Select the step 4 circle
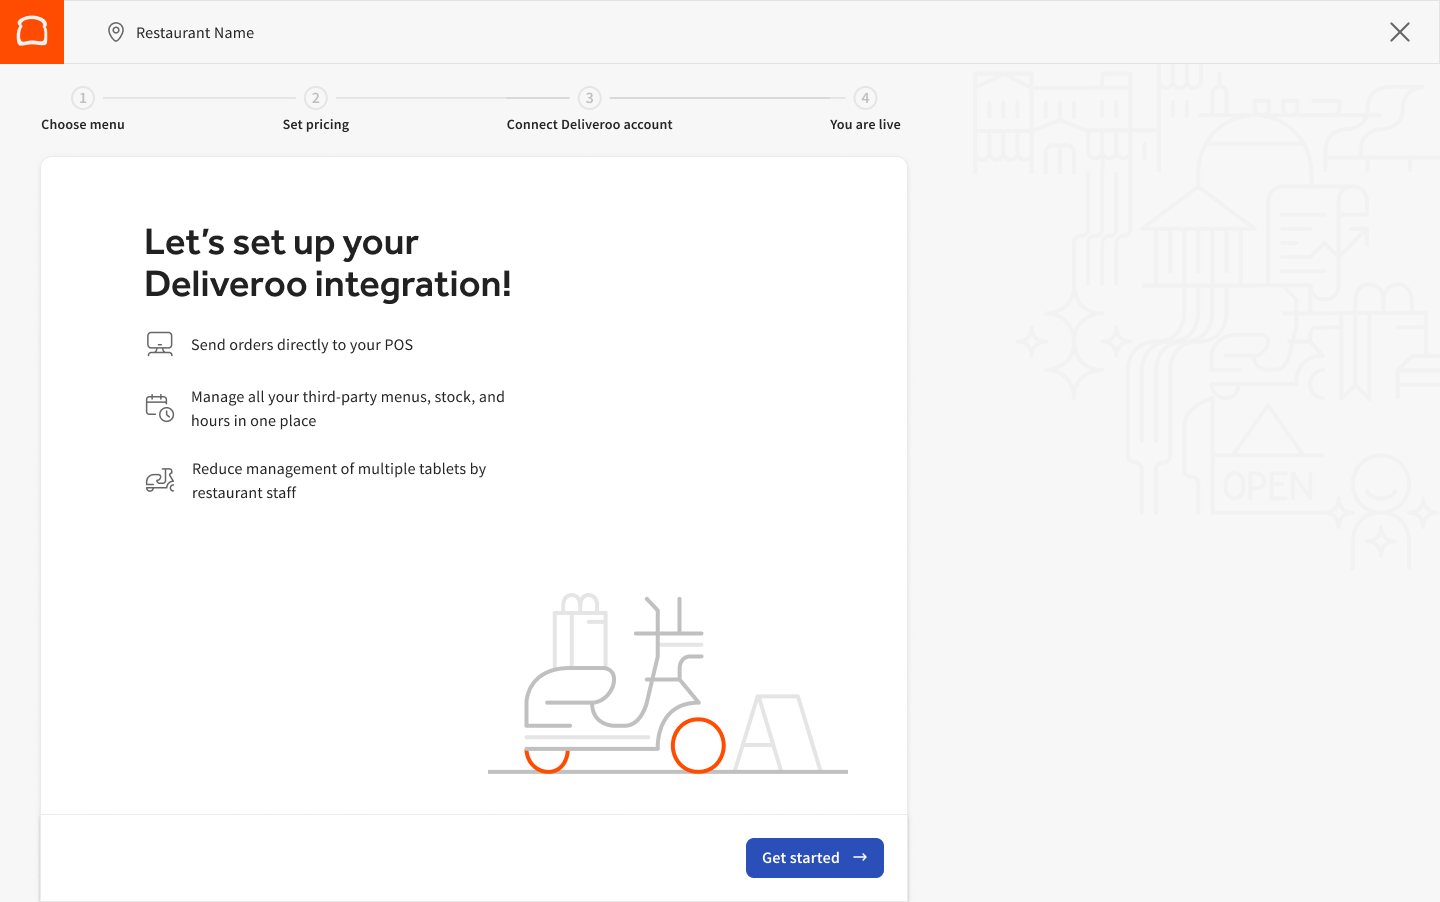 coord(865,98)
